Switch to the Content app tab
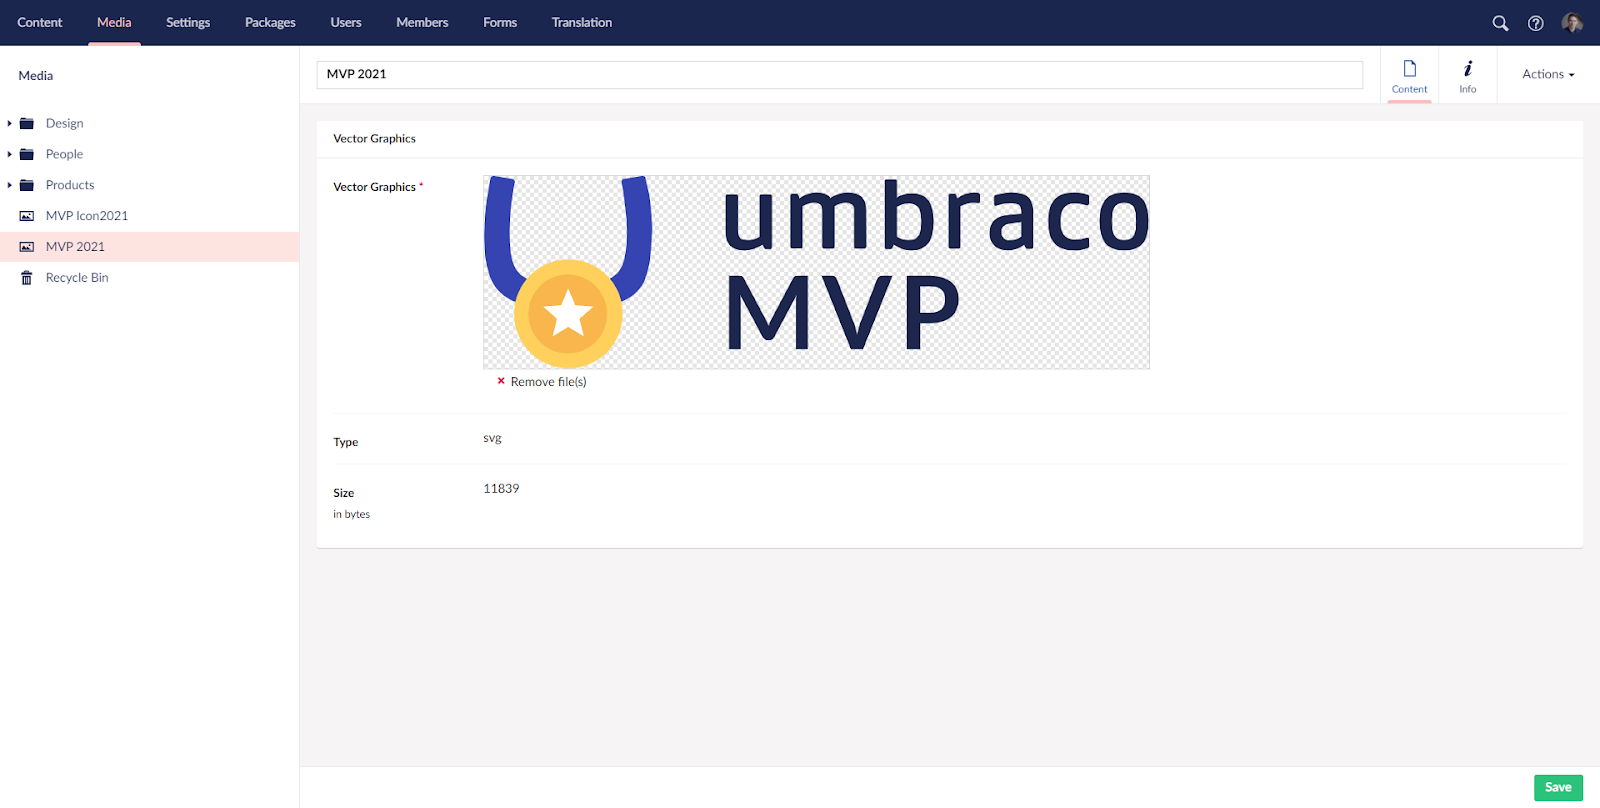Viewport: 1600px width, 808px height. point(1409,76)
